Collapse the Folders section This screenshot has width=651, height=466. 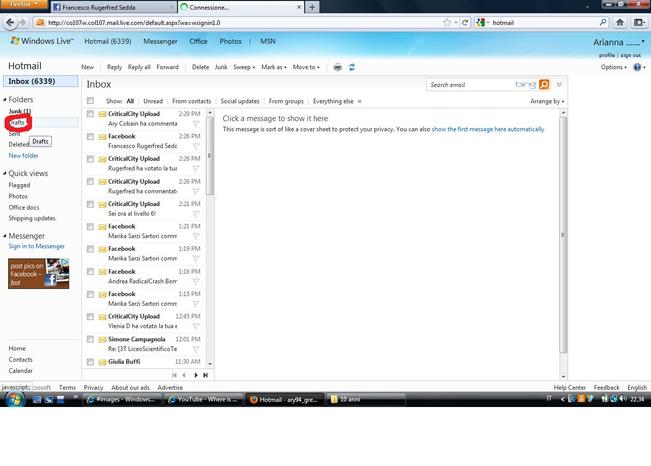(5, 99)
